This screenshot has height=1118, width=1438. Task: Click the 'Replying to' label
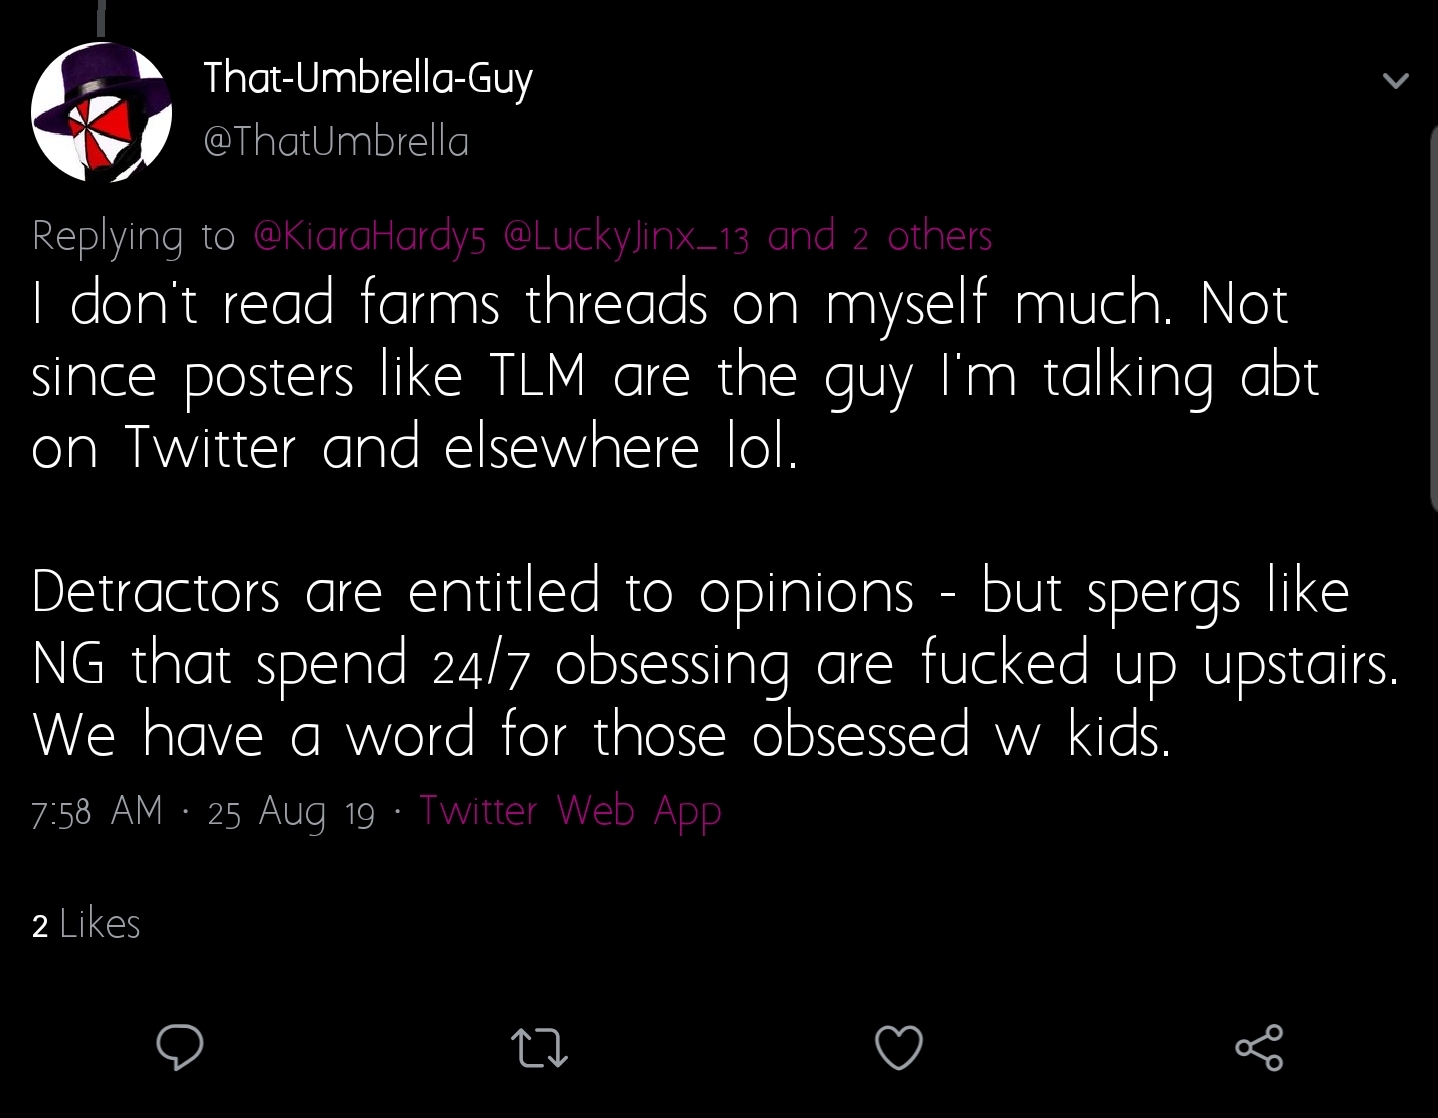coord(133,237)
